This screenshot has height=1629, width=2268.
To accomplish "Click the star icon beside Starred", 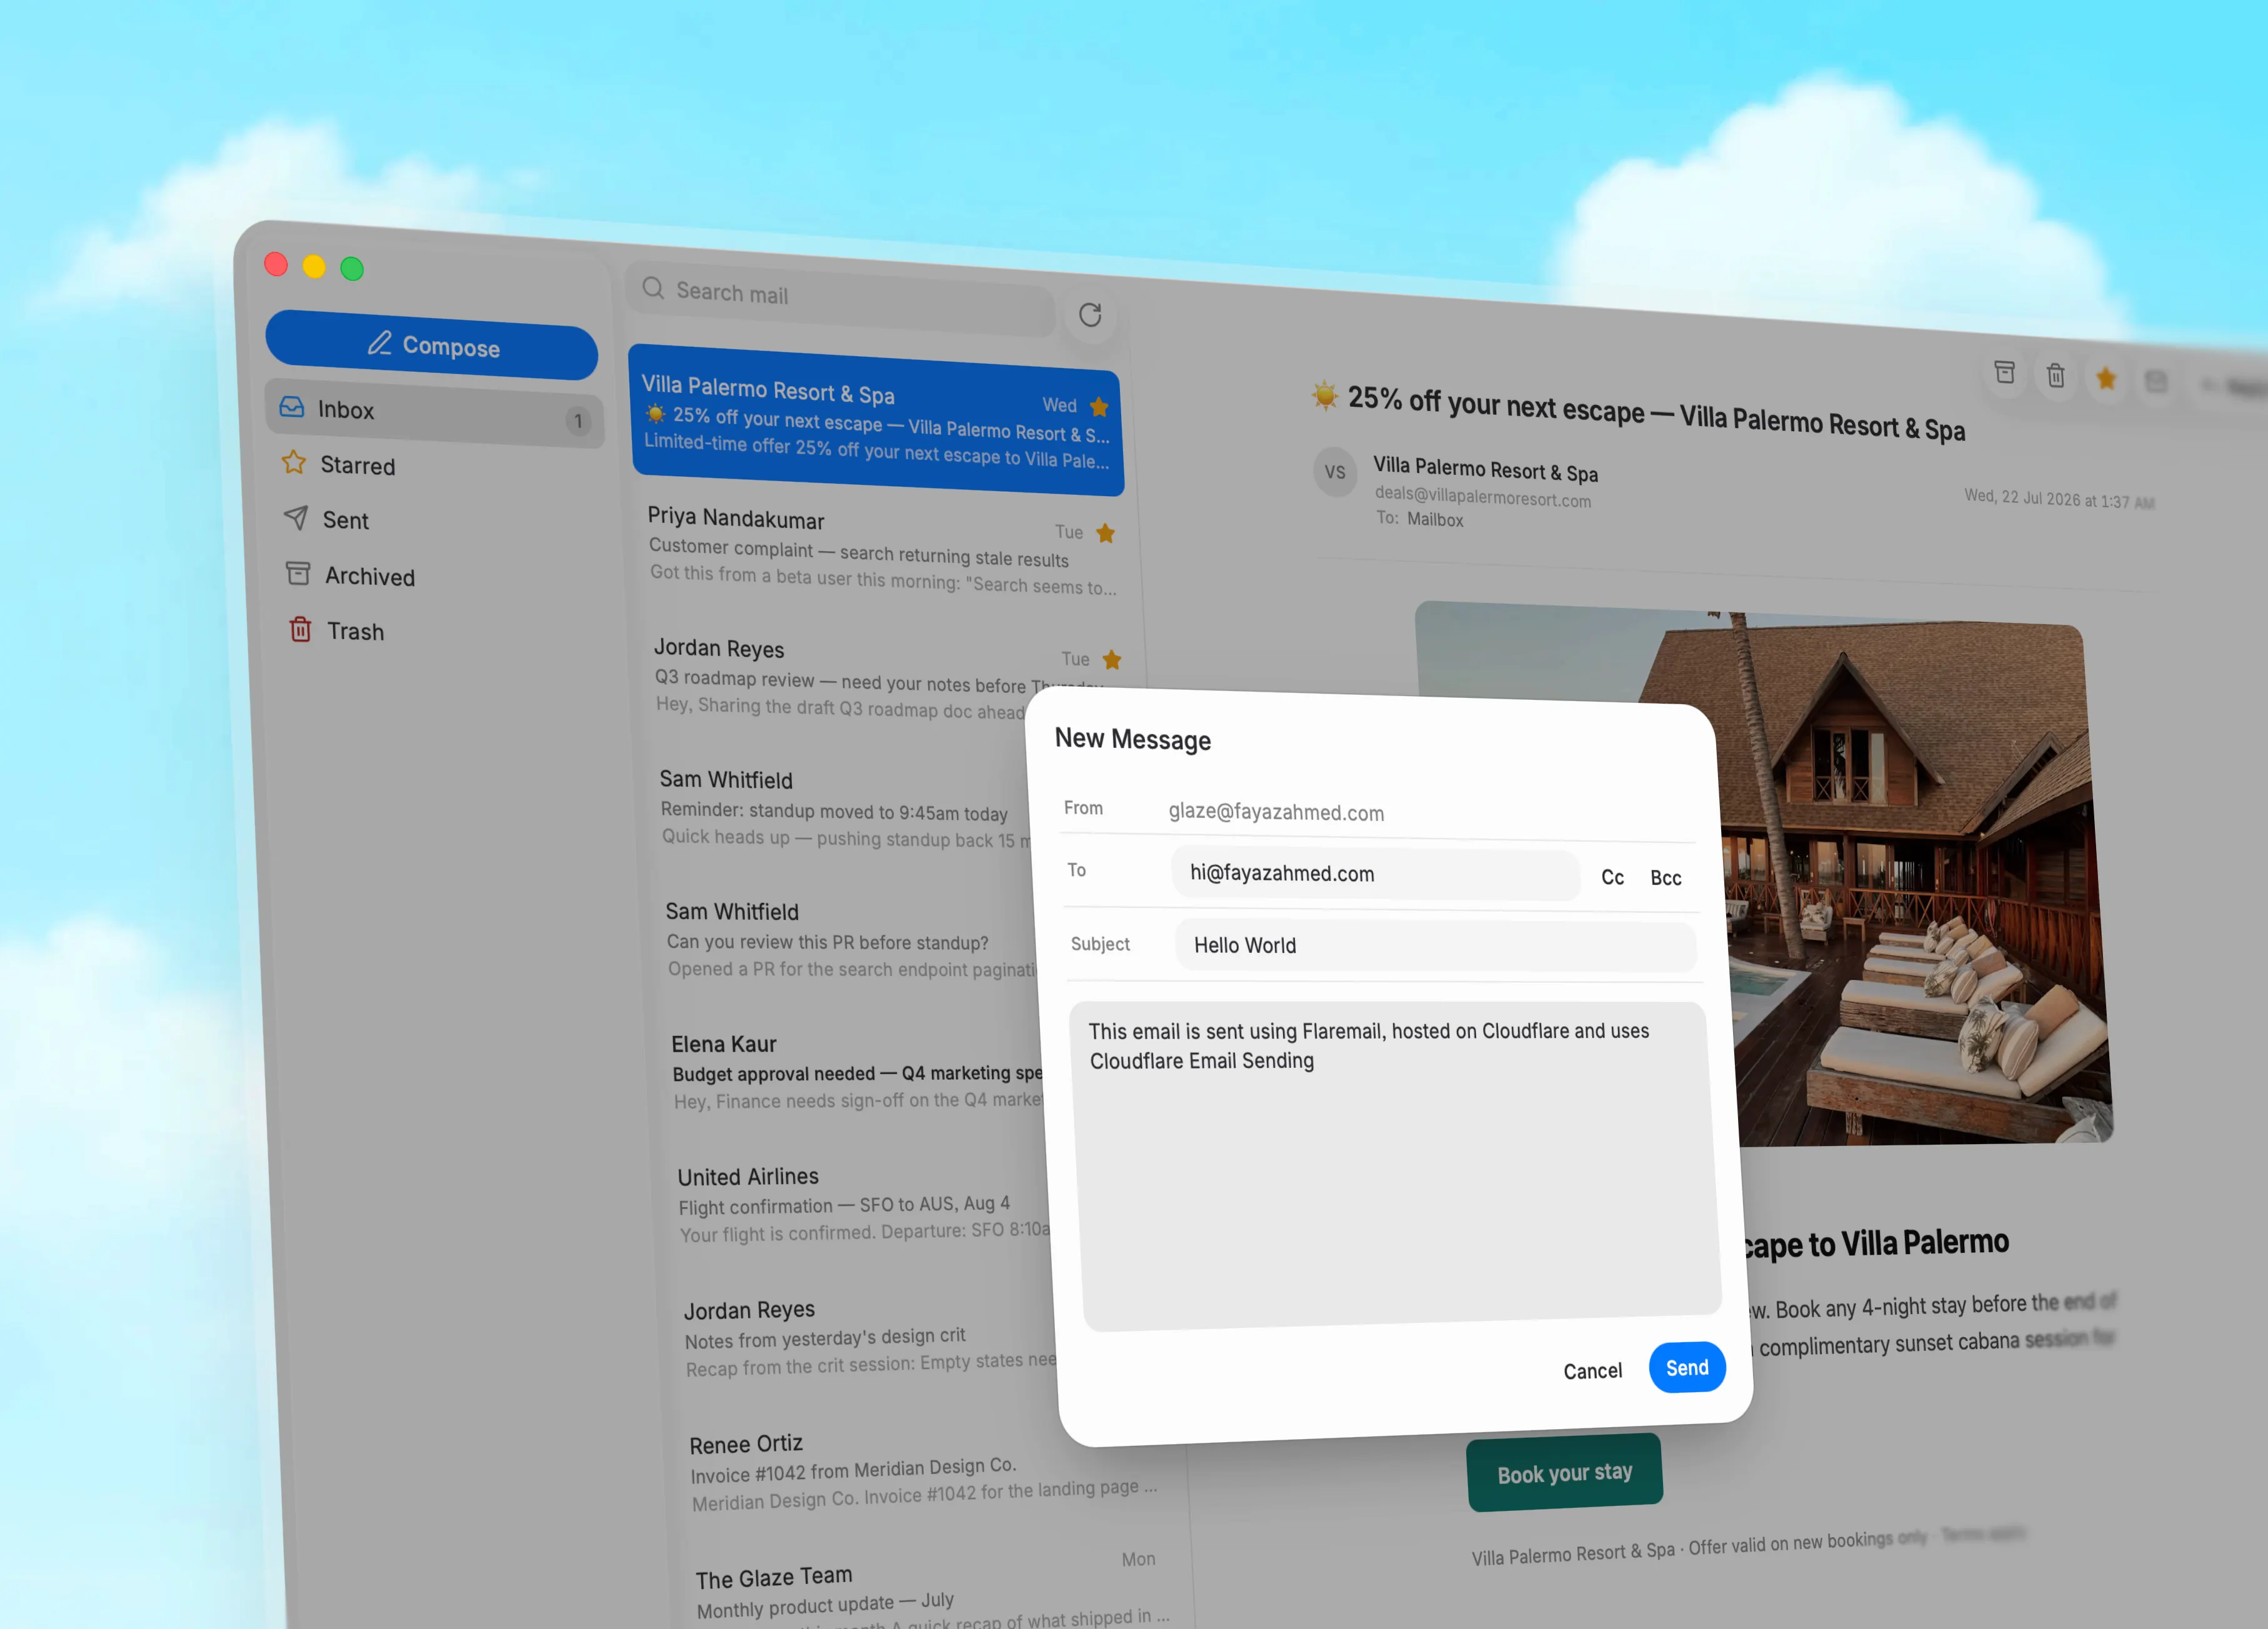I will [x=294, y=462].
